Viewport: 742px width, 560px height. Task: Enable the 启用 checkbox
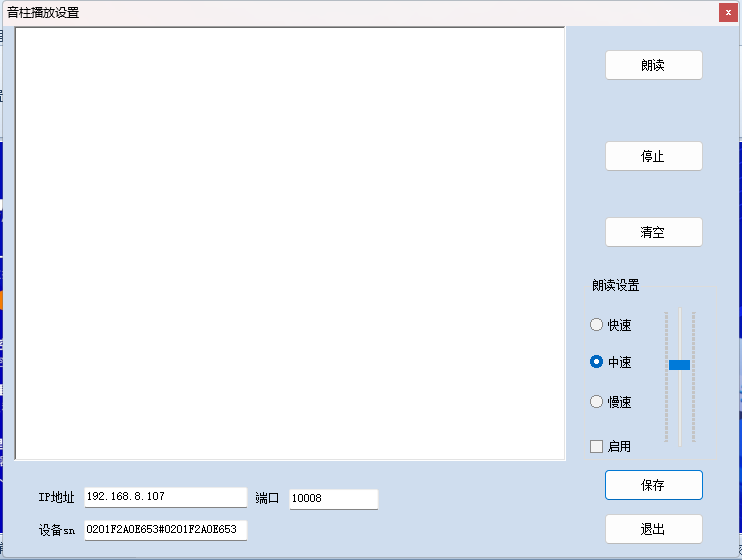(597, 447)
